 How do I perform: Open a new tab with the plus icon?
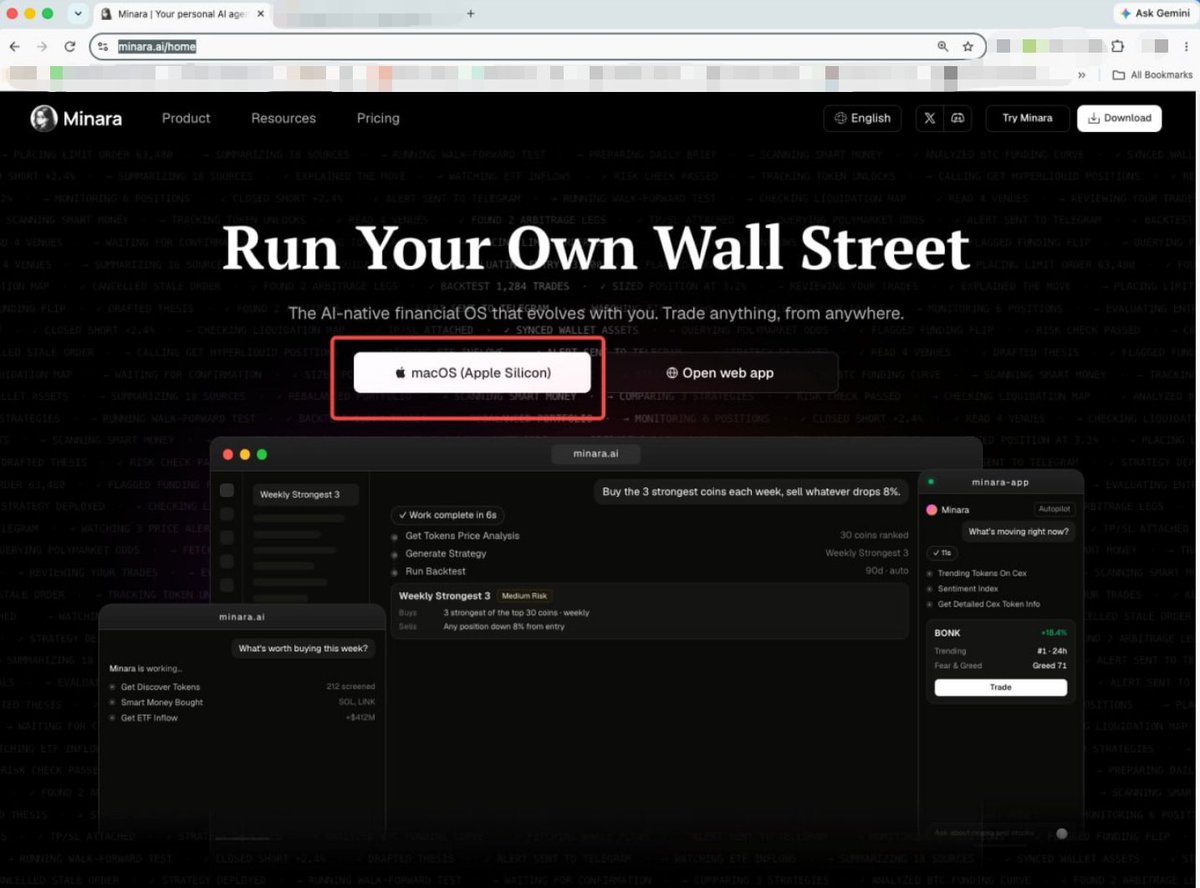(x=471, y=14)
